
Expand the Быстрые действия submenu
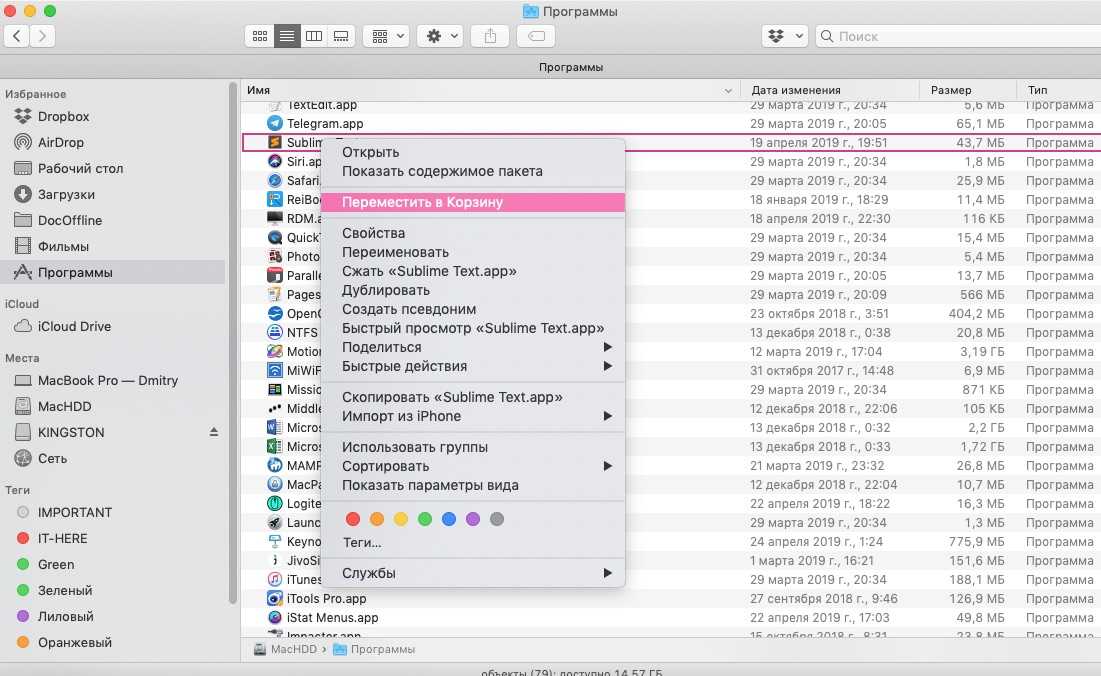pyautogui.click(x=473, y=366)
